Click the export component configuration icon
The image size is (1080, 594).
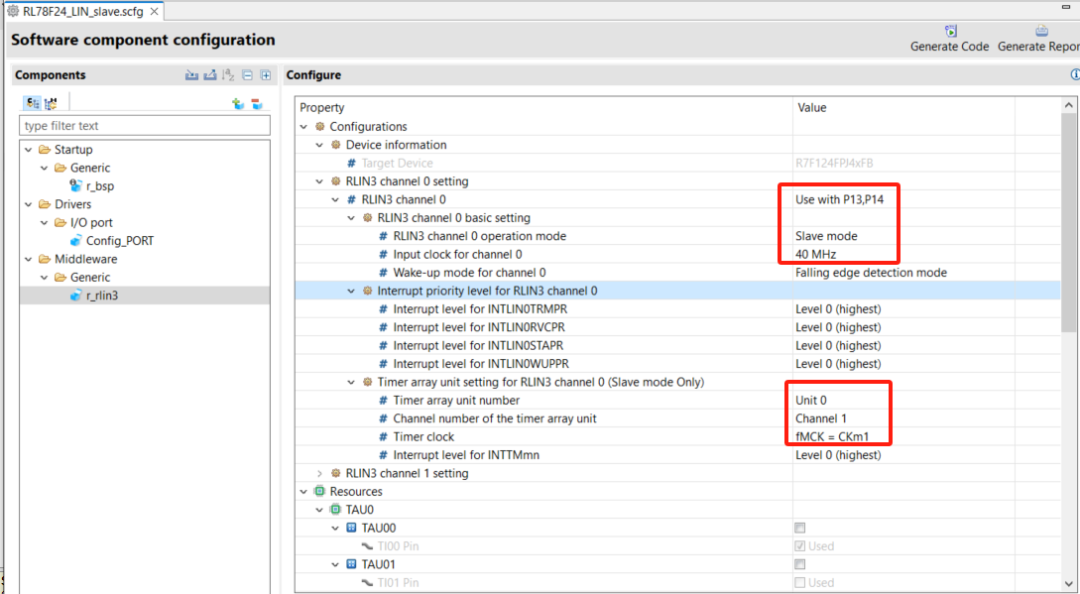210,75
